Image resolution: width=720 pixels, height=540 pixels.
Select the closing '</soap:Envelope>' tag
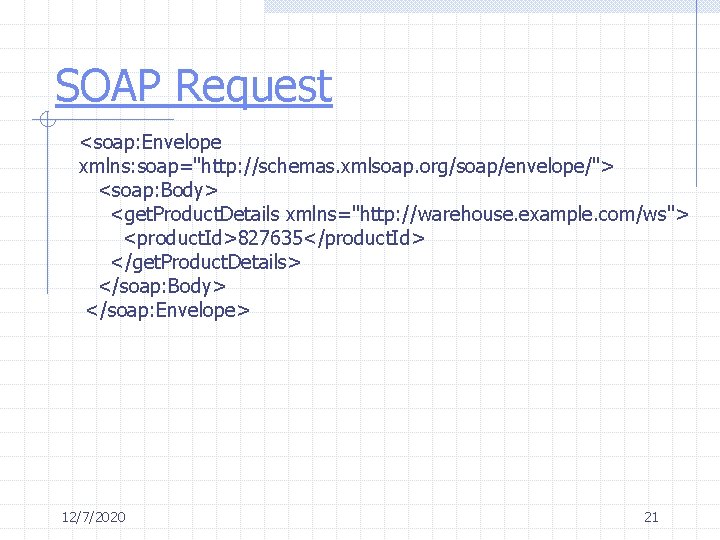(168, 310)
